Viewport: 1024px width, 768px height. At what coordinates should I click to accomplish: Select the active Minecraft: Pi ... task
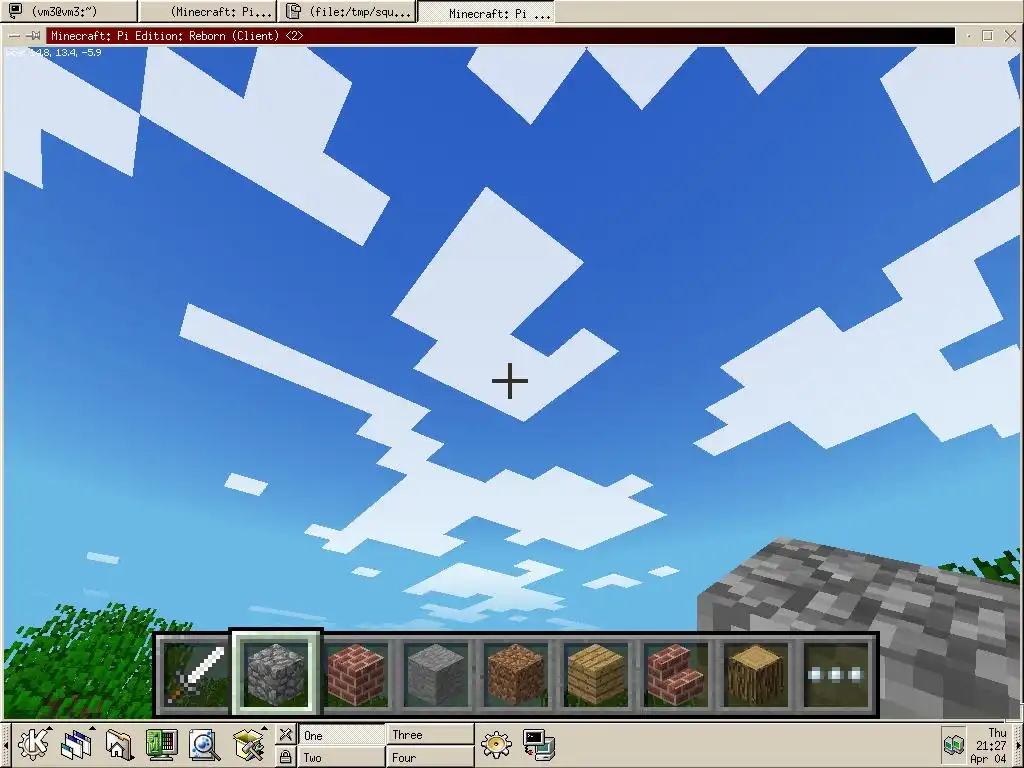coord(487,11)
